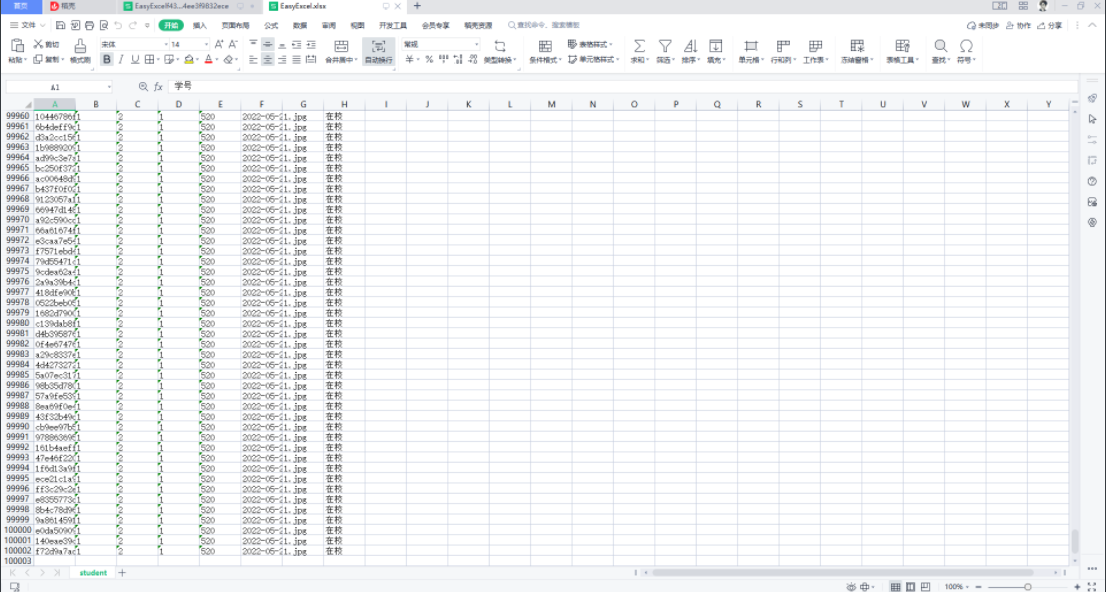
Task: Click the Decrease font size A- icon
Action: (233, 44)
